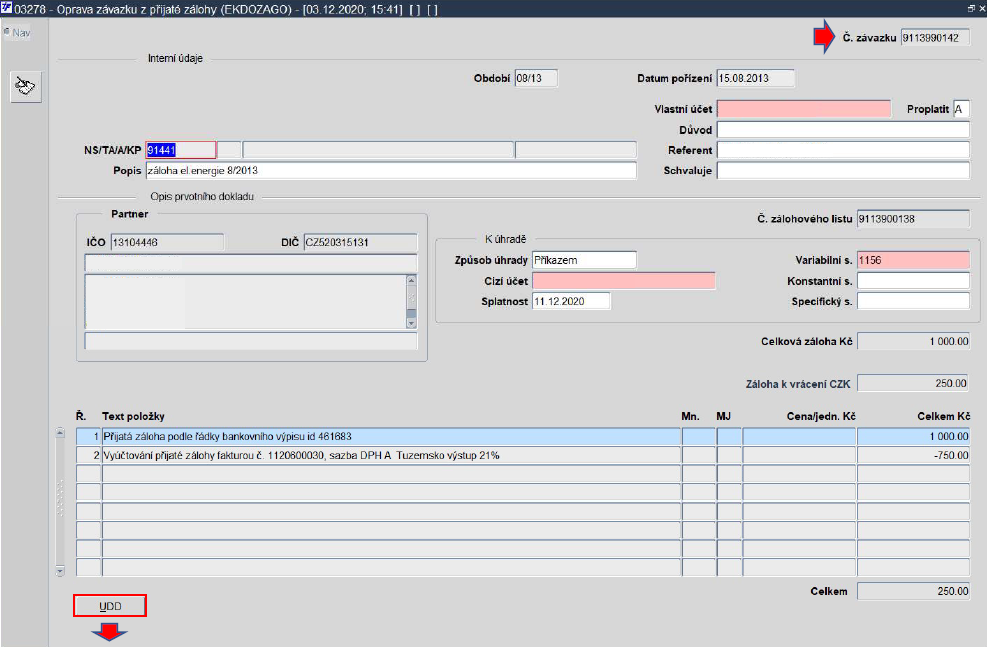Image resolution: width=987 pixels, height=647 pixels.
Task: Click into the Vlastní účet field
Action: pos(803,109)
